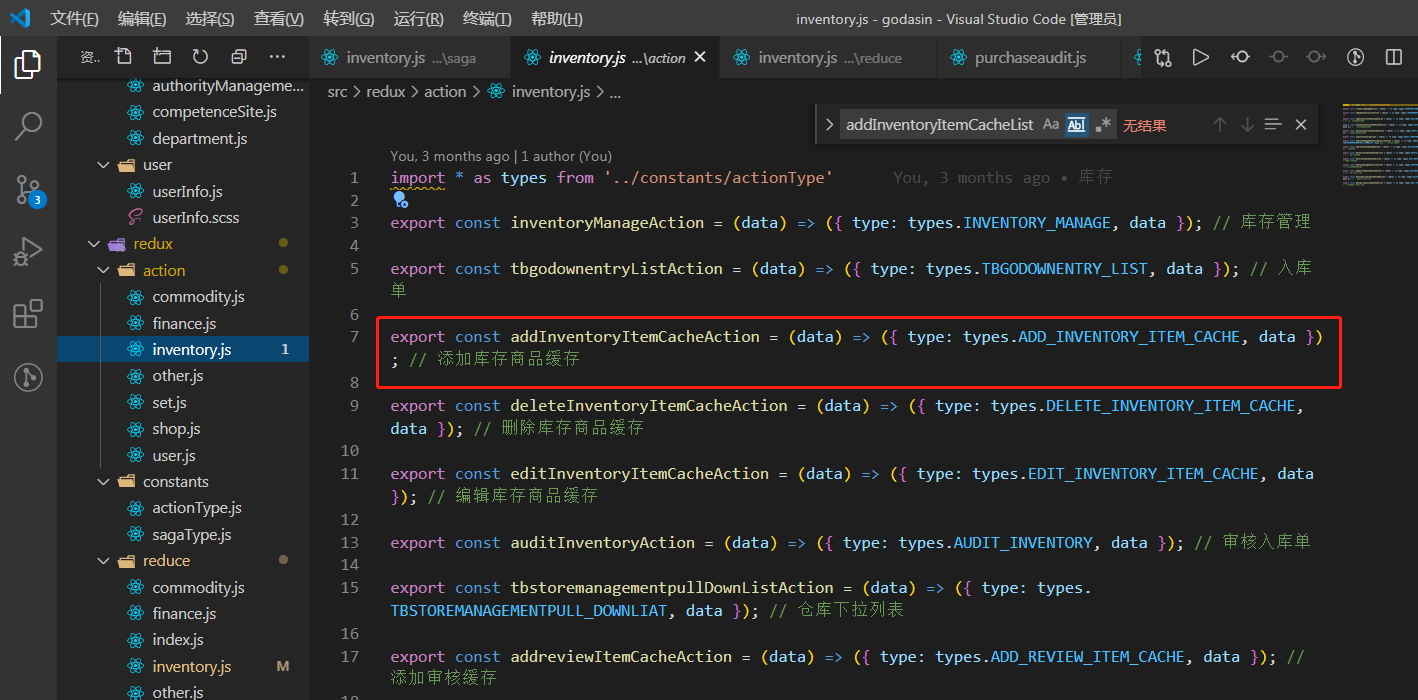Screen dimensions: 1418x700
Task: Open shop.js under action folder
Action: (x=176, y=429)
